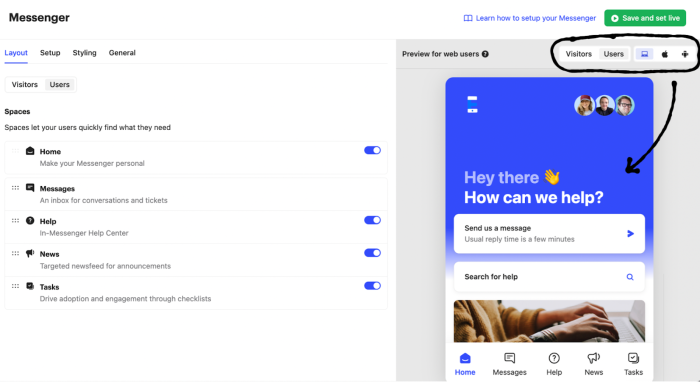Open the help tooltip beside Preview for web users
700x383 pixels.
(x=485, y=54)
